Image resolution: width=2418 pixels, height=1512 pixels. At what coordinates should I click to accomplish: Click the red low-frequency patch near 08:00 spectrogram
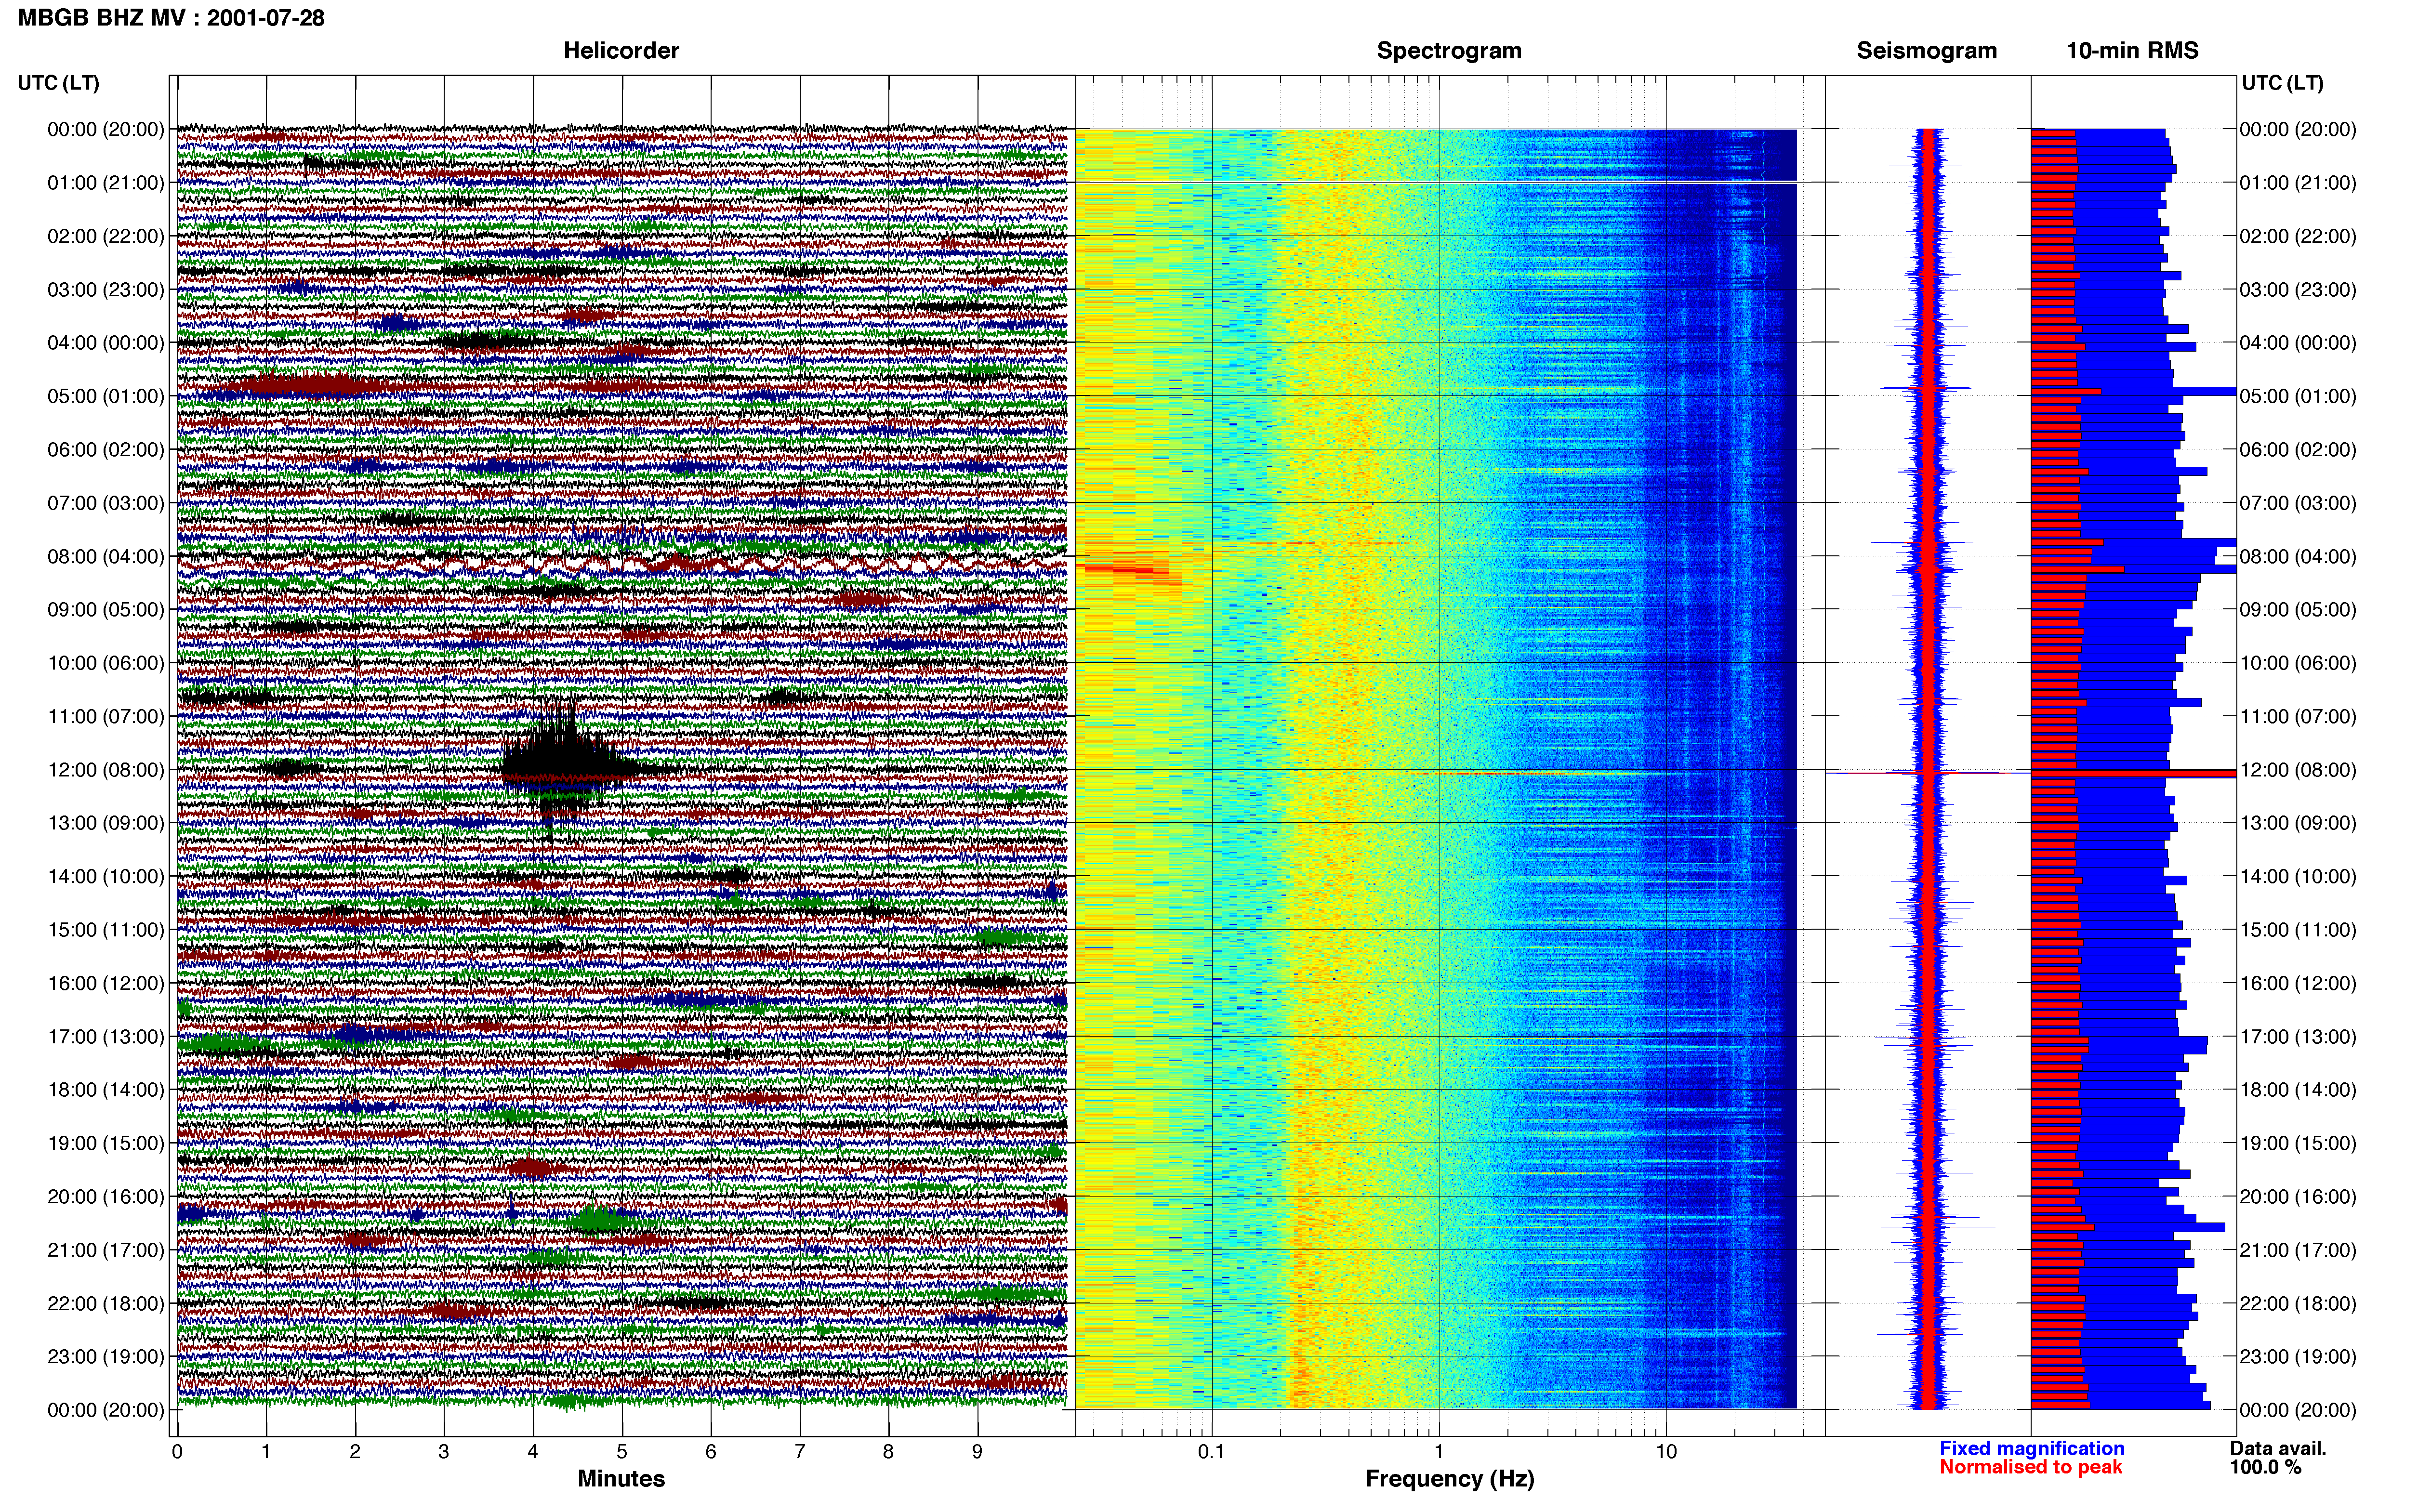[x=1127, y=571]
